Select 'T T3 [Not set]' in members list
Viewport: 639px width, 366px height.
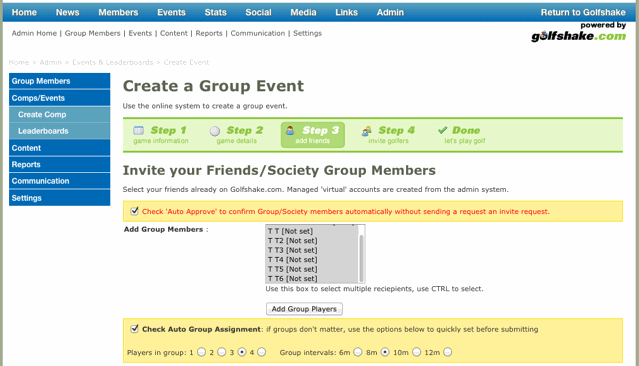tap(312, 250)
